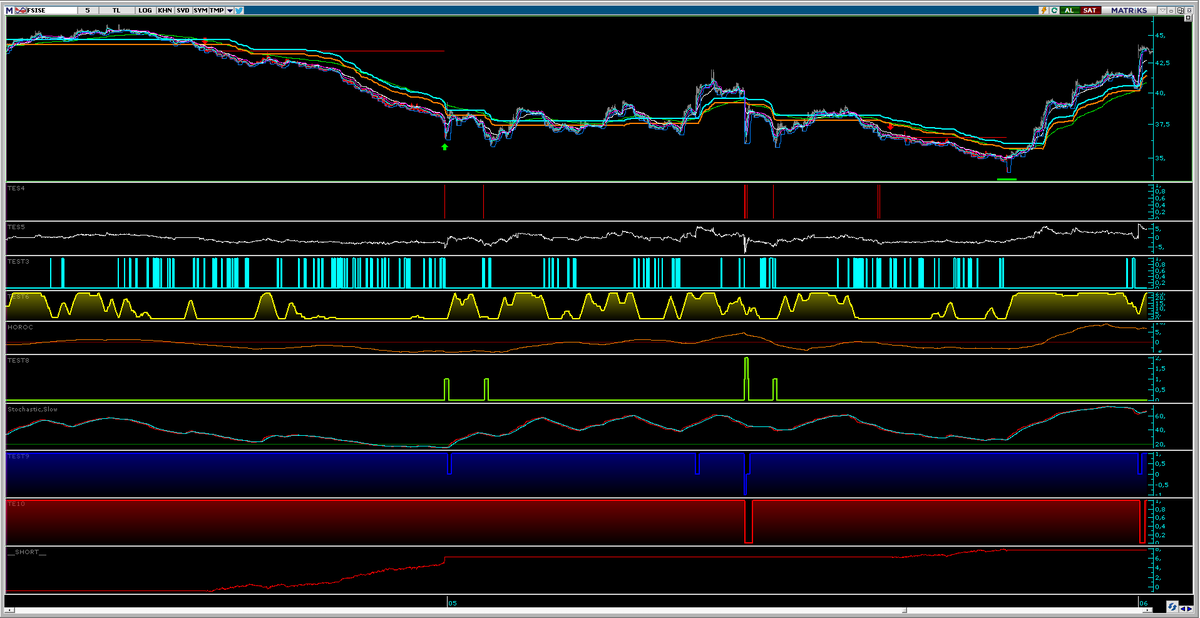Click the 05 date marker on time axis
Viewport: 1200px width, 618px height.
(452, 603)
